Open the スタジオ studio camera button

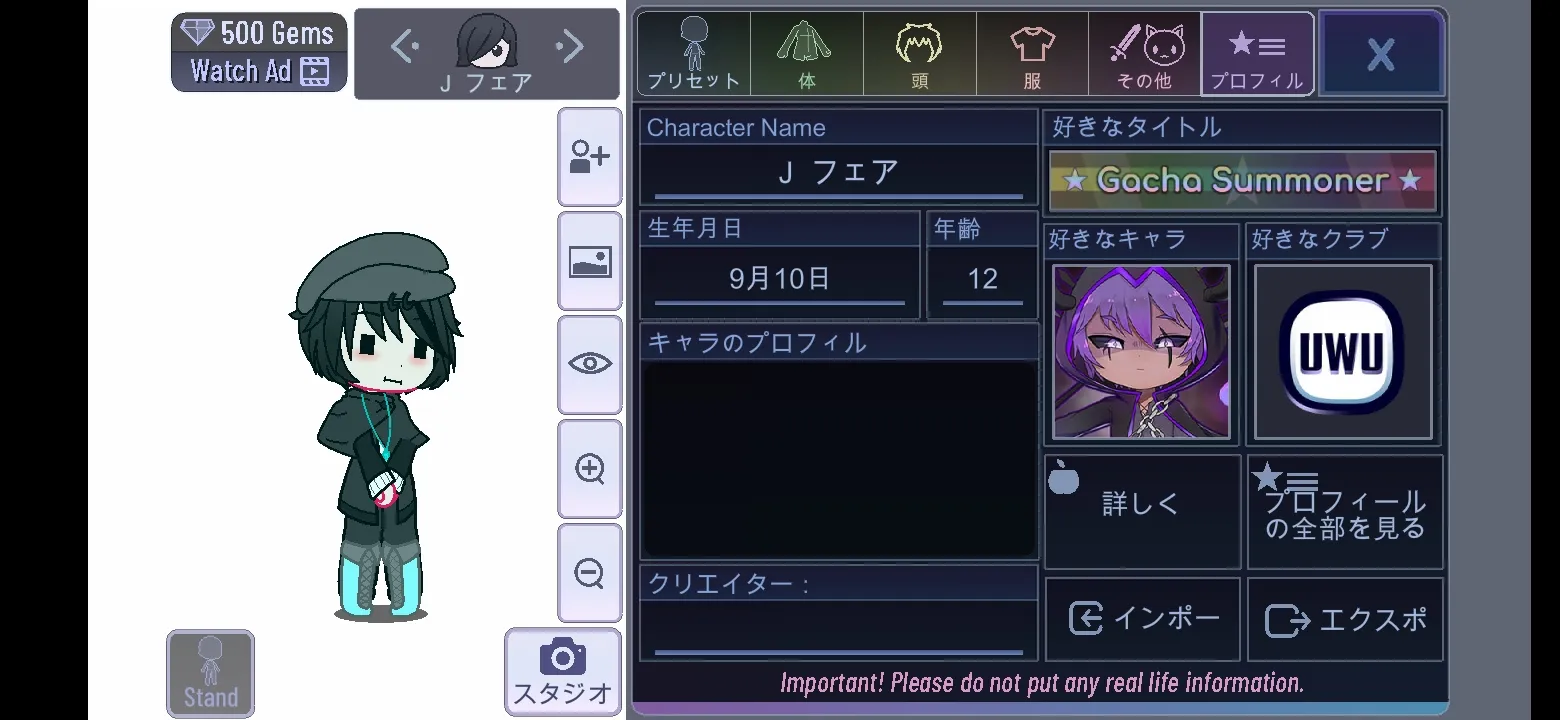(x=562, y=671)
